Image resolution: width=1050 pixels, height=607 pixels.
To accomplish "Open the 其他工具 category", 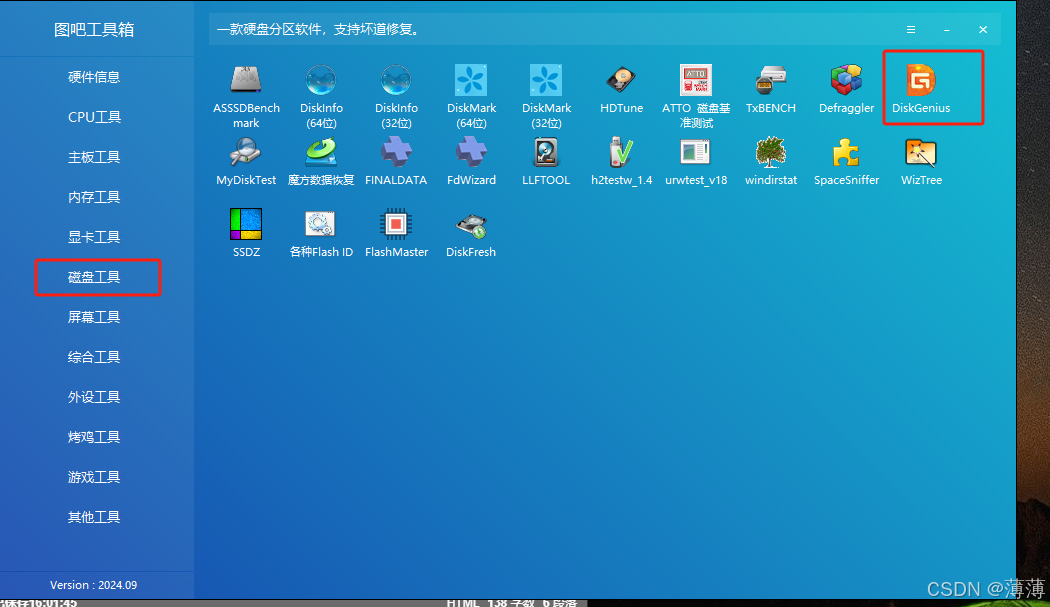I will 94,517.
